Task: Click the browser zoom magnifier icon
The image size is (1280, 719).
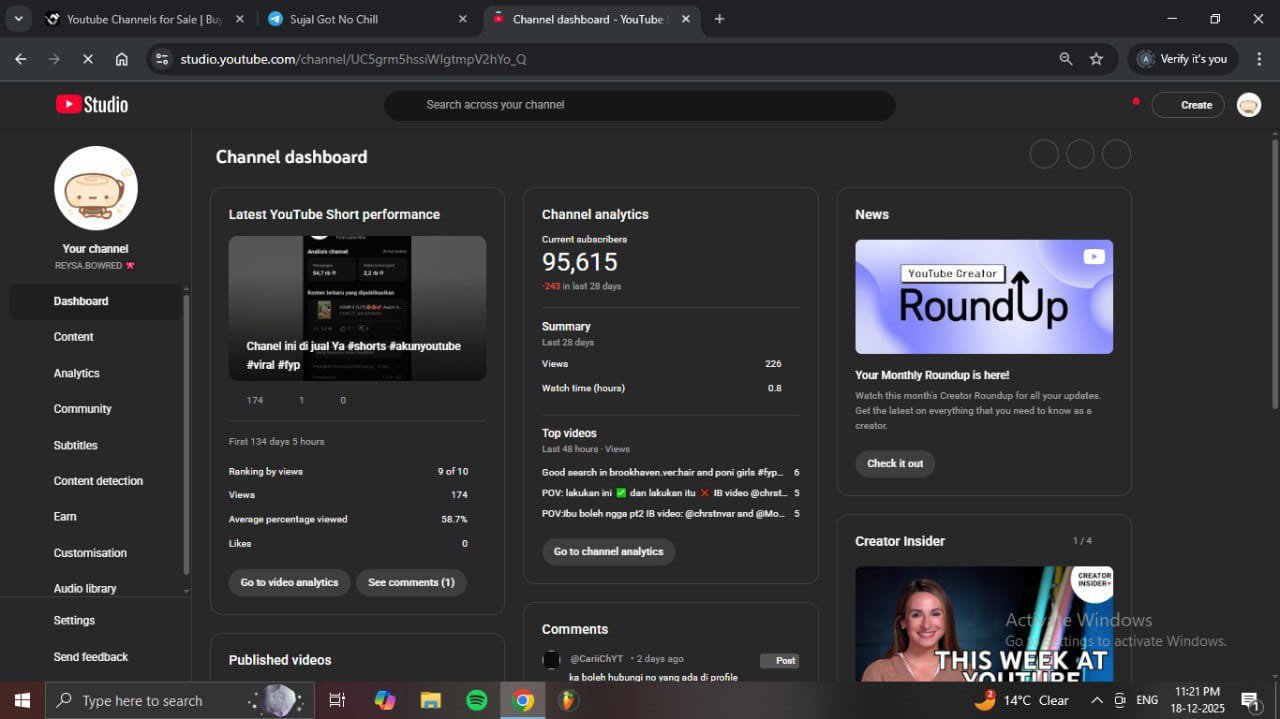Action: 1066,59
